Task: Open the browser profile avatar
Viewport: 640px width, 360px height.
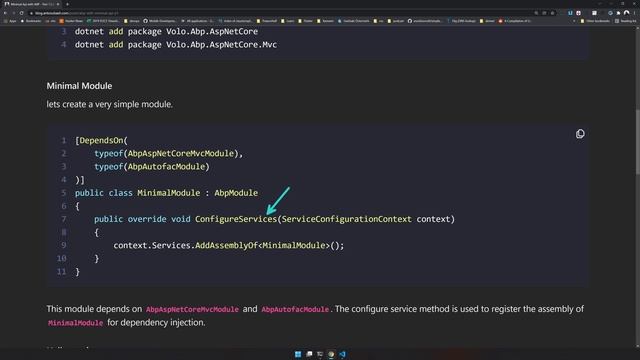Action: click(x=627, y=13)
